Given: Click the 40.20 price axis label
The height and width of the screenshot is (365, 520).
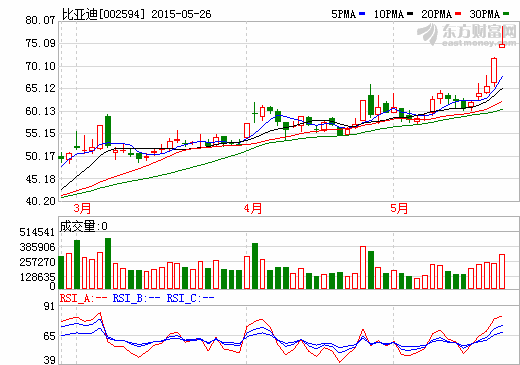Looking at the screenshot, I should point(40,201).
